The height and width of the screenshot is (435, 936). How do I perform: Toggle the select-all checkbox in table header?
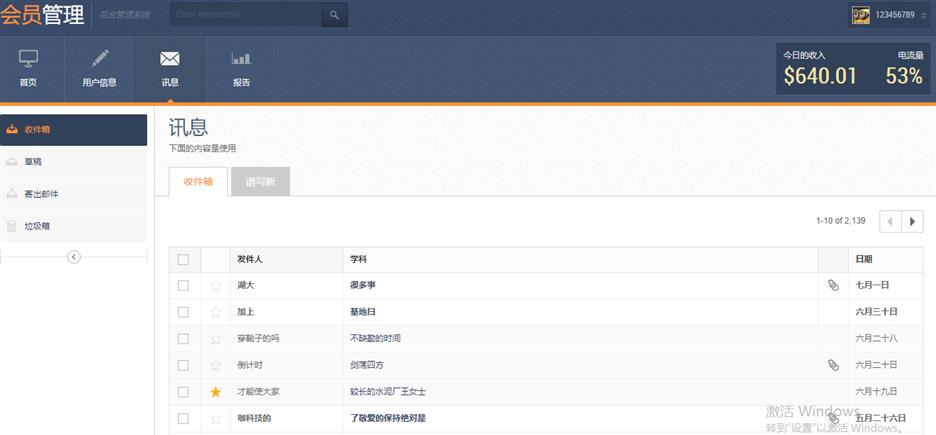click(183, 260)
